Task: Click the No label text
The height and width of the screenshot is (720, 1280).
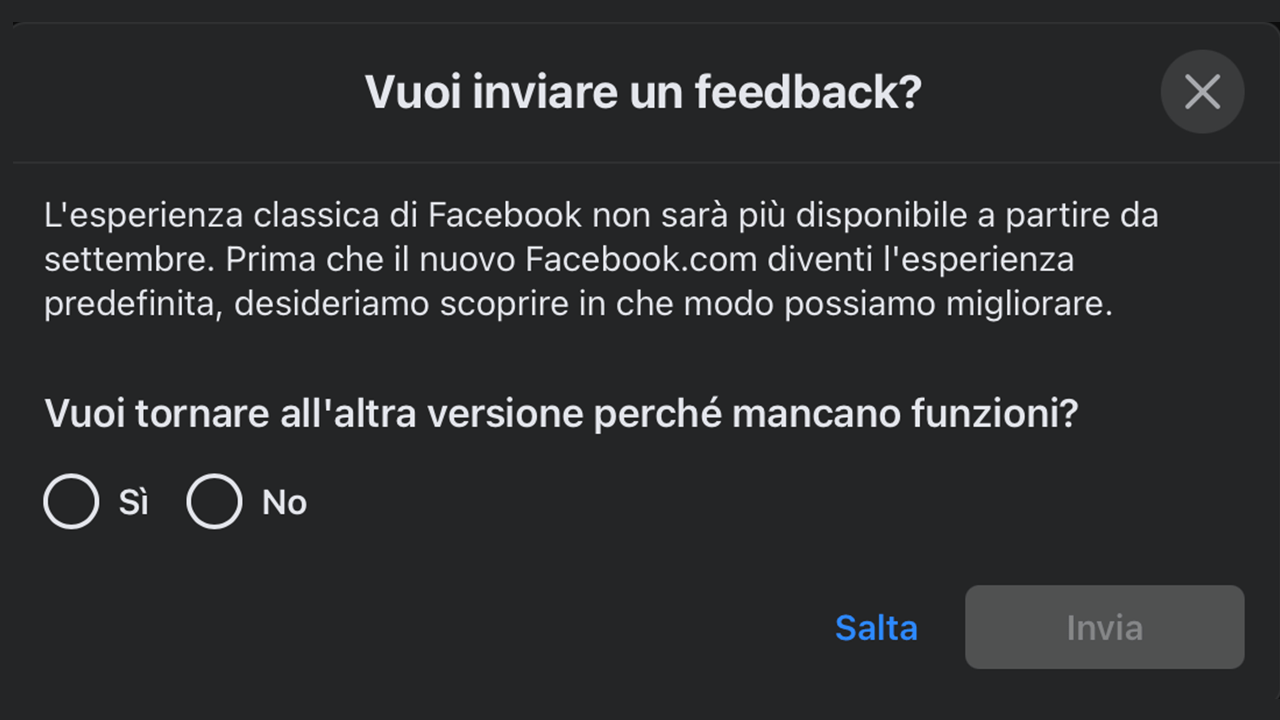Action: (x=284, y=502)
